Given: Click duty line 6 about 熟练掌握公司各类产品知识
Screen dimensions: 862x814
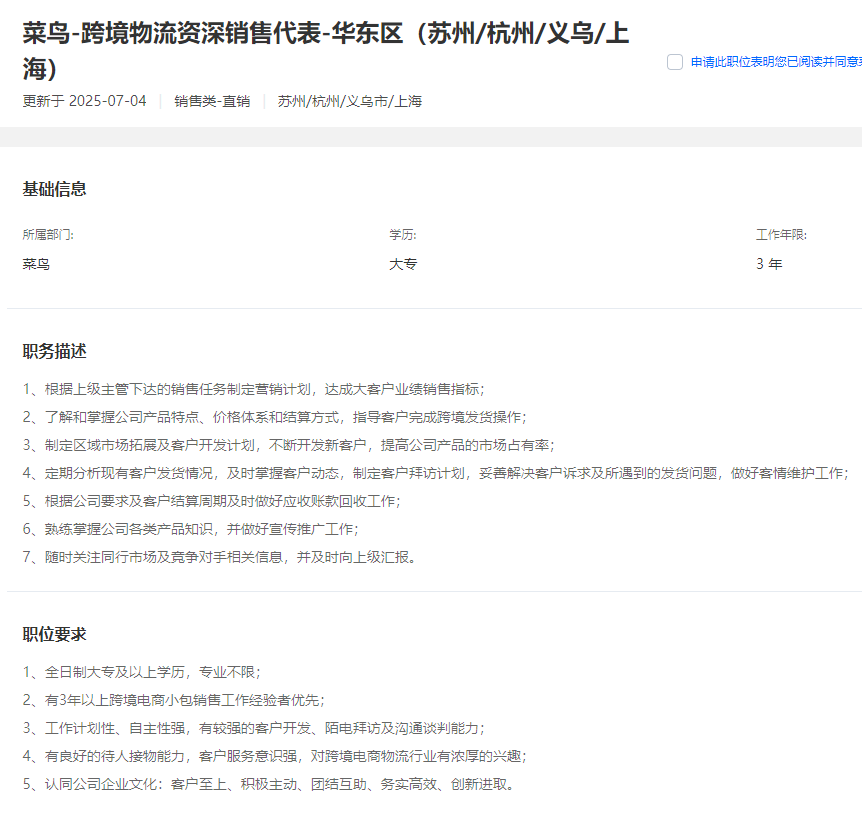Looking at the screenshot, I should pos(191,529).
